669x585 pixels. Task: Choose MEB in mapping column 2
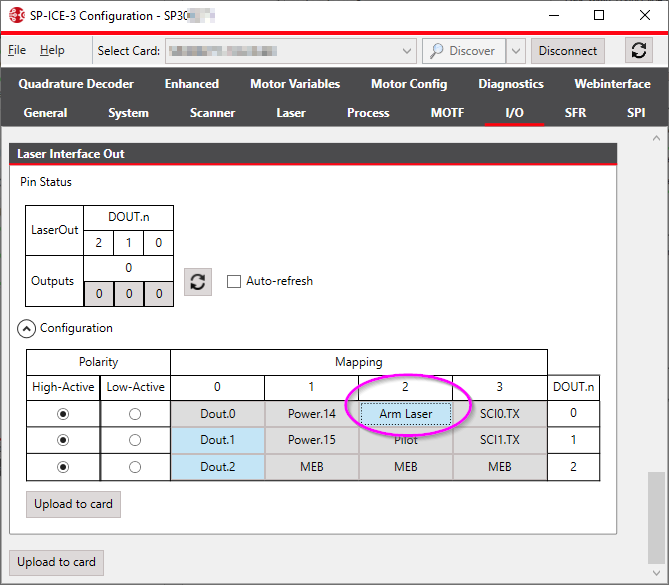(x=406, y=467)
